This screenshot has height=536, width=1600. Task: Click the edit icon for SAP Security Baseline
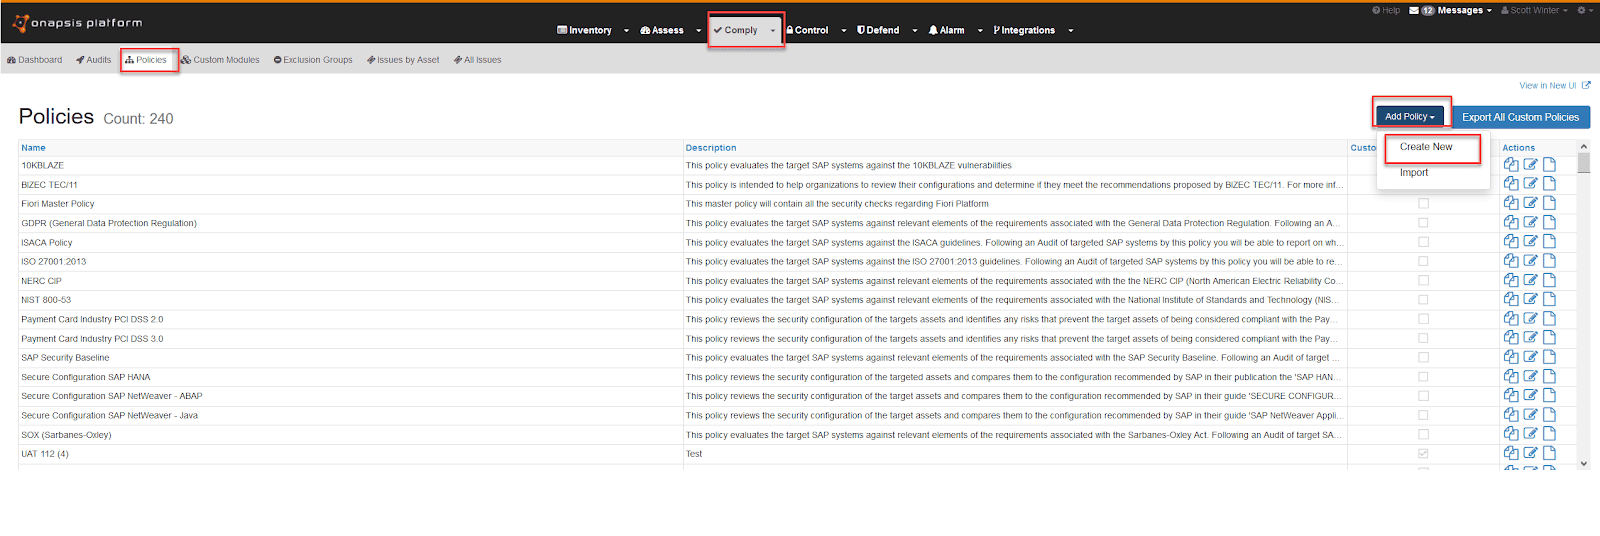click(1530, 357)
